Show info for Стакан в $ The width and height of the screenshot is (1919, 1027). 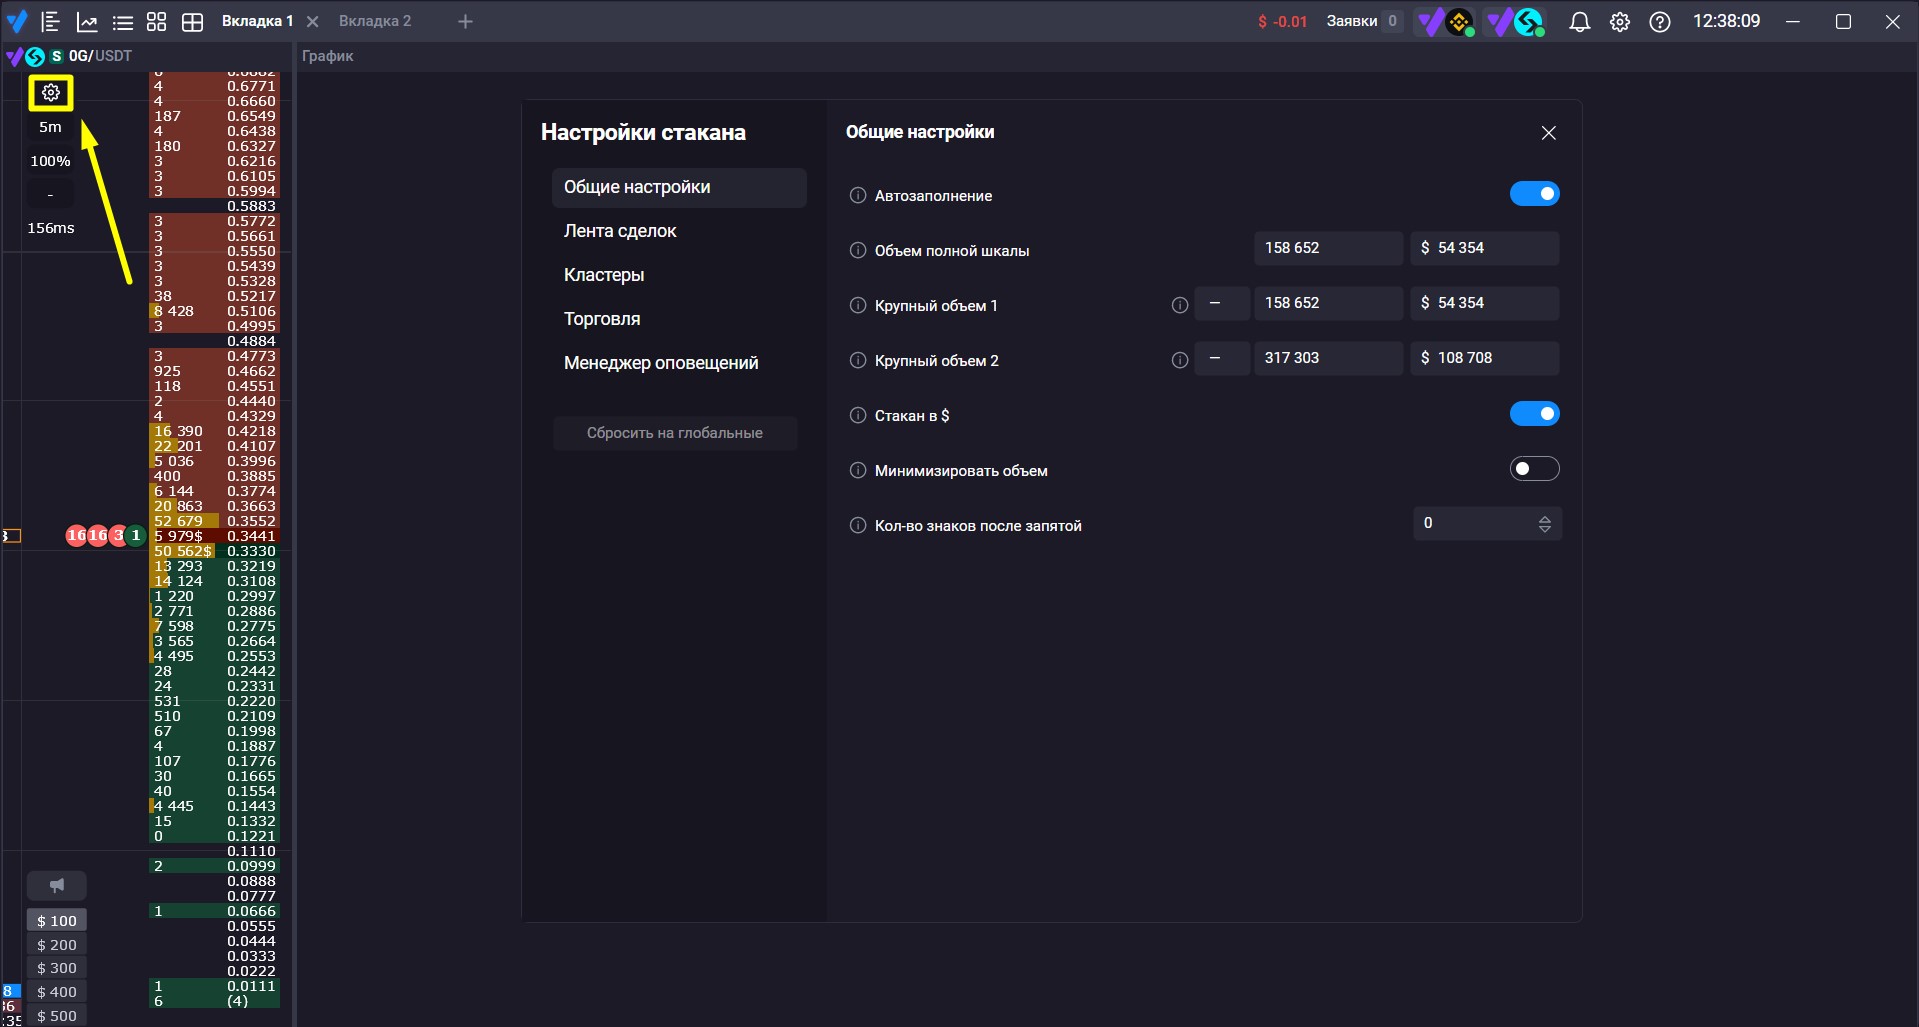click(858, 415)
